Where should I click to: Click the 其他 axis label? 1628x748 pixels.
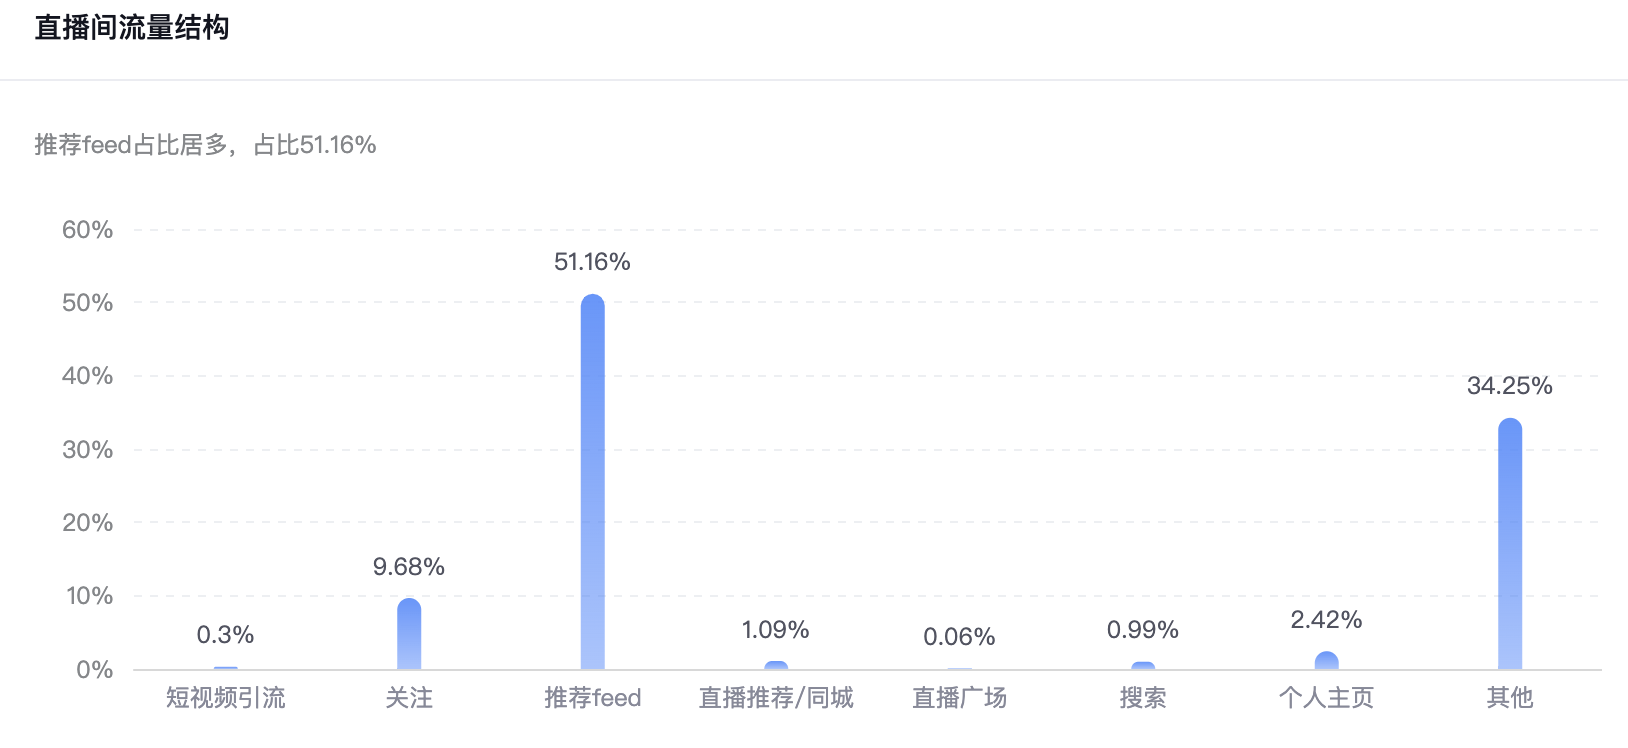[1510, 698]
